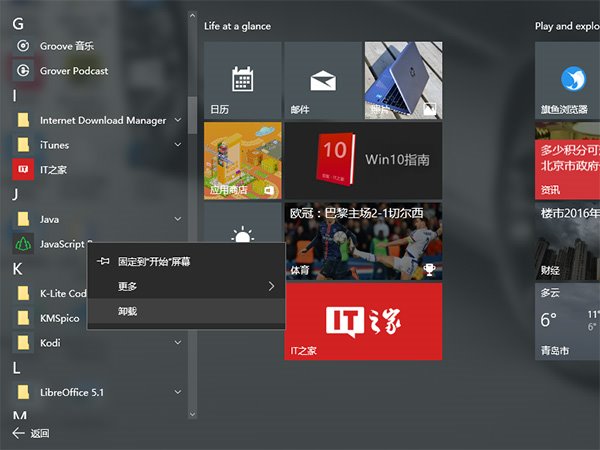Image resolution: width=600 pixels, height=450 pixels.
Task: Click the app list scrollbar down arrow
Action: coord(192,414)
